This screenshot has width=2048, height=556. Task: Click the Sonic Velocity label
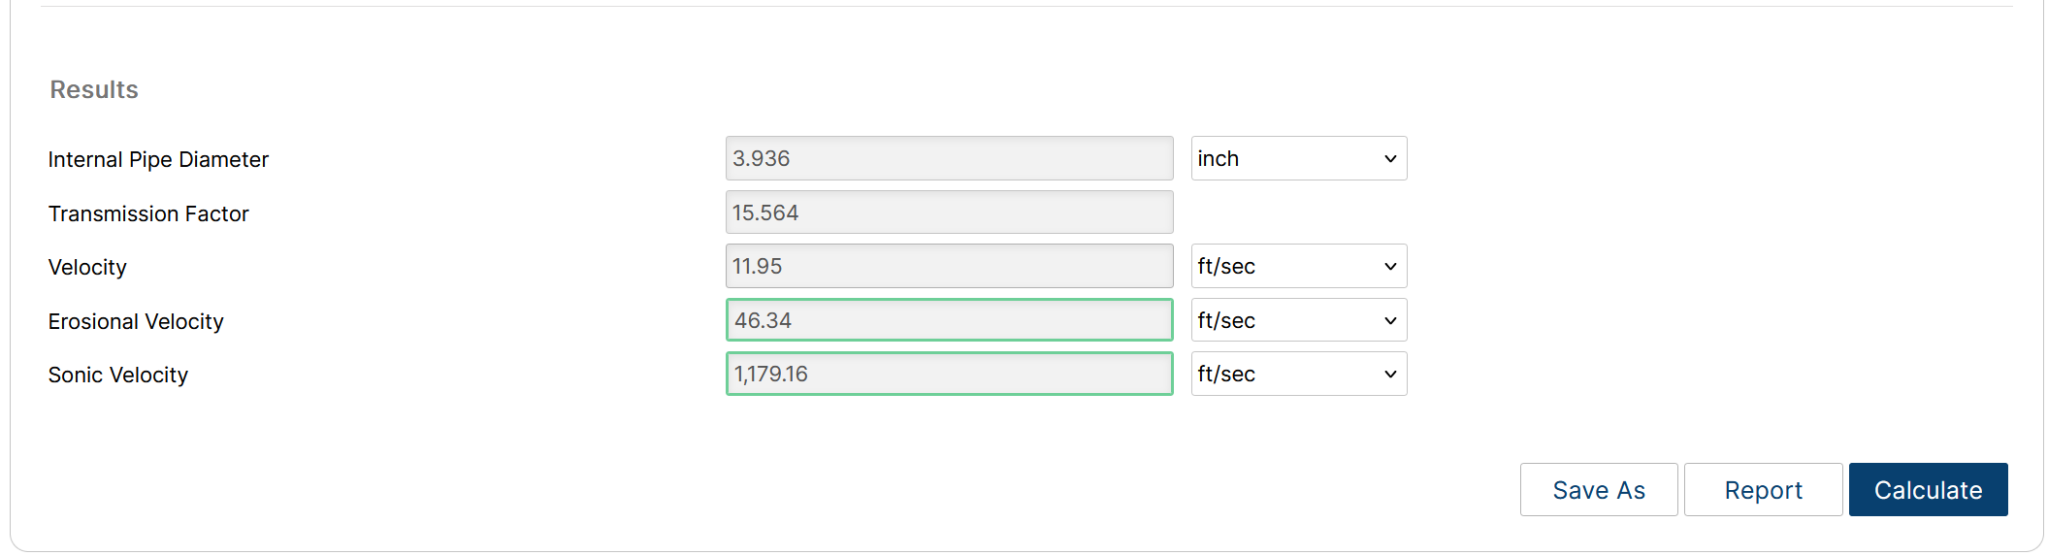pyautogui.click(x=118, y=375)
